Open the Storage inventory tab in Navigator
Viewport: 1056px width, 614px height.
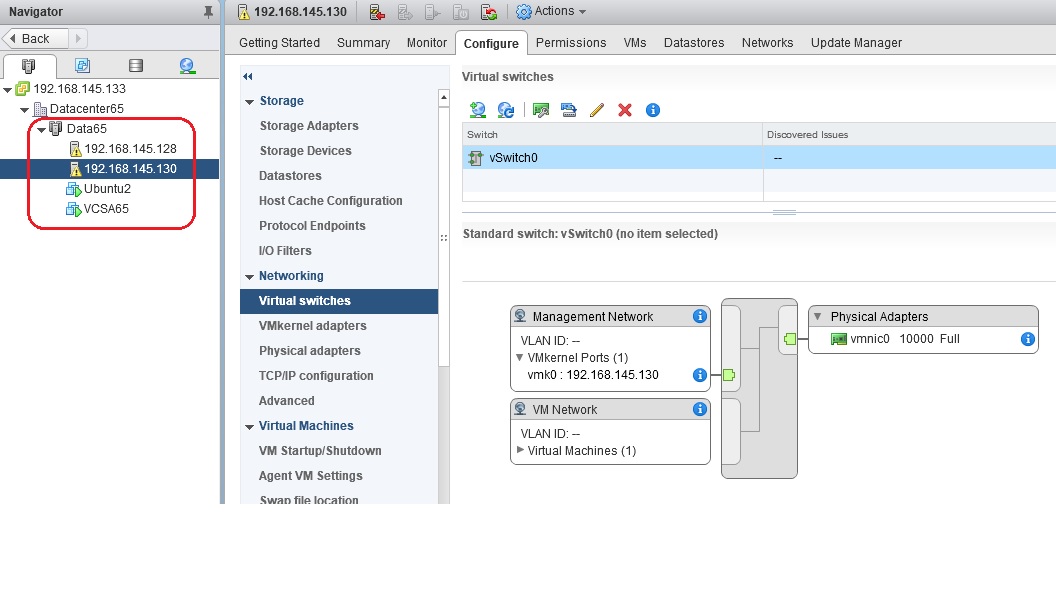tap(136, 66)
